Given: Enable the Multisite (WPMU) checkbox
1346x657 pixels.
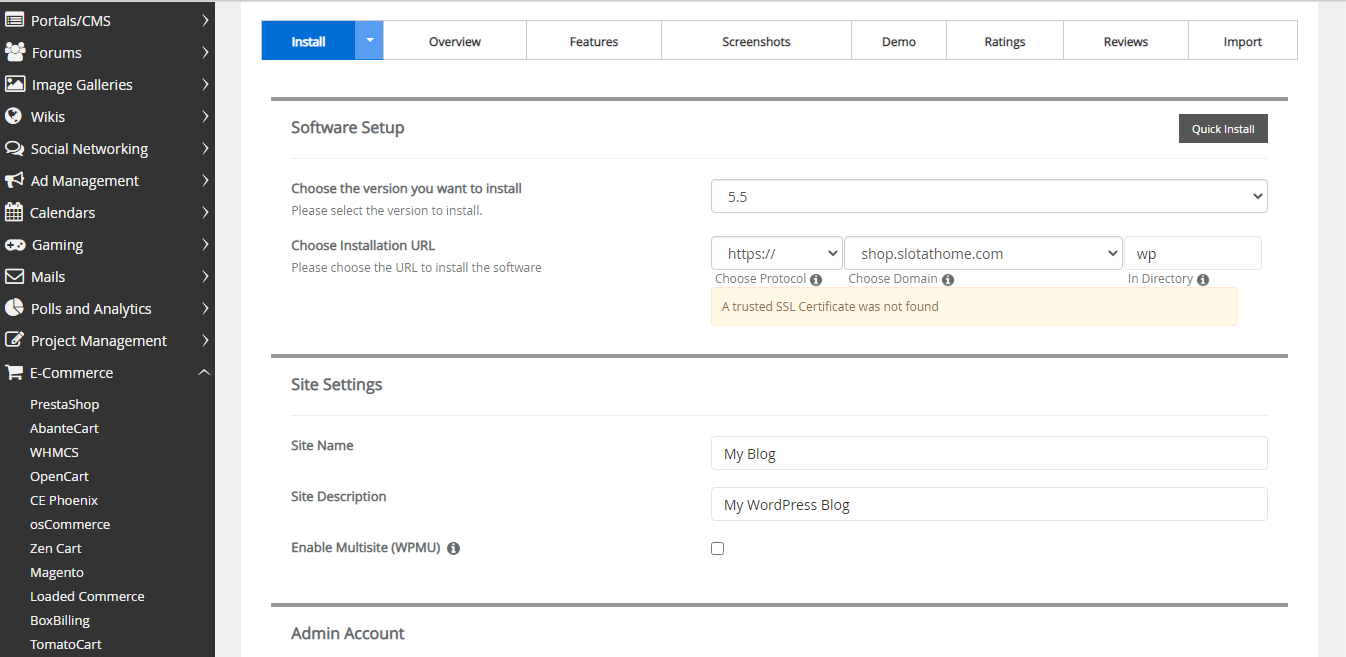Looking at the screenshot, I should (717, 548).
